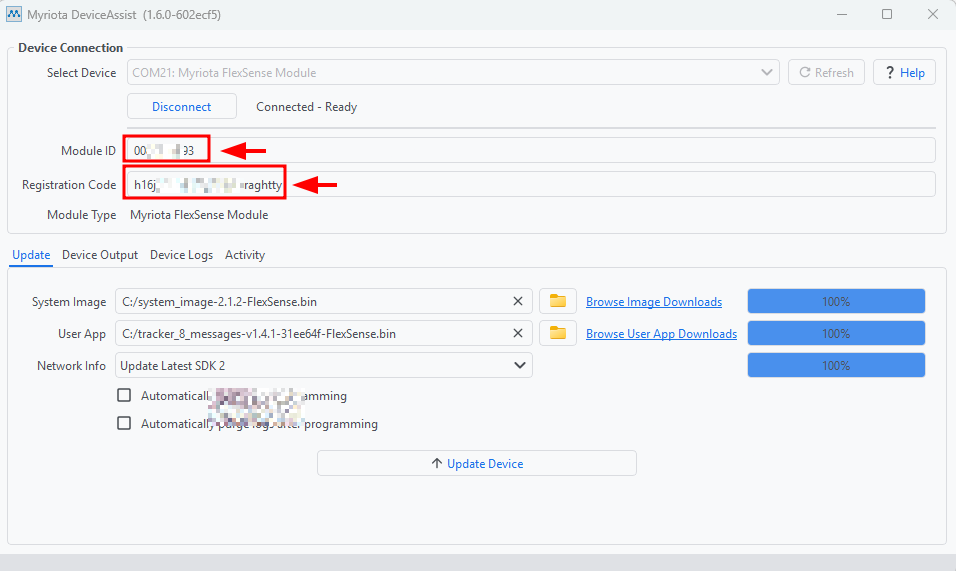
Task: Clear the User App file path
Action: pyautogui.click(x=518, y=333)
